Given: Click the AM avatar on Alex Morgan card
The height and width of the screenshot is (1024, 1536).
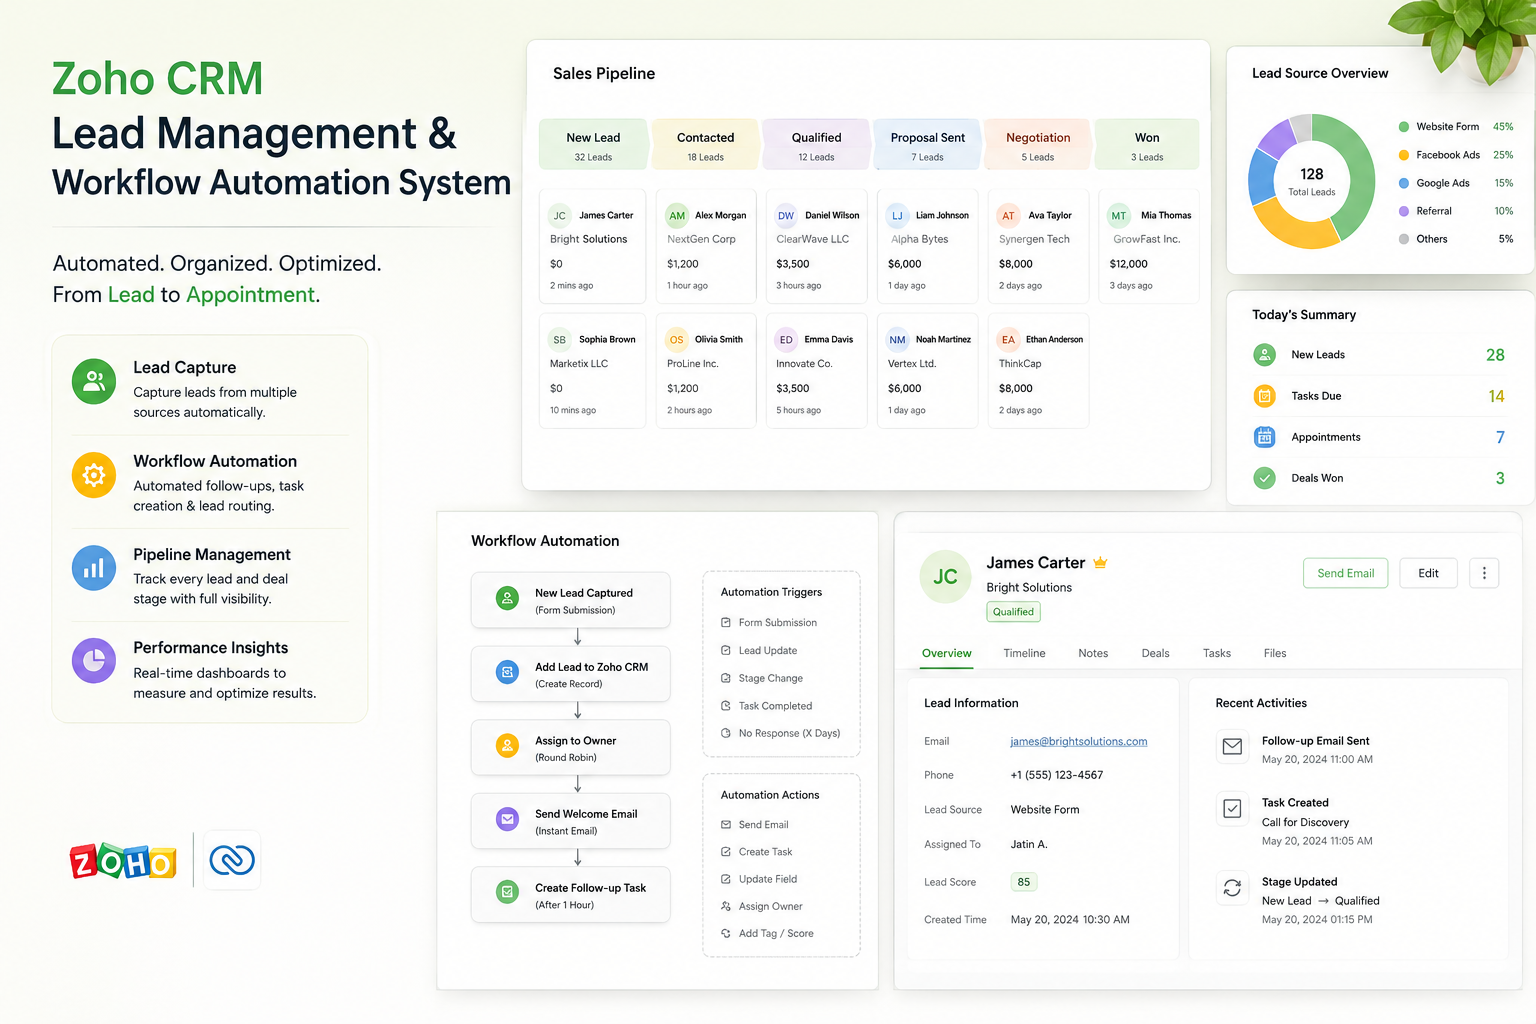Looking at the screenshot, I should pyautogui.click(x=677, y=216).
